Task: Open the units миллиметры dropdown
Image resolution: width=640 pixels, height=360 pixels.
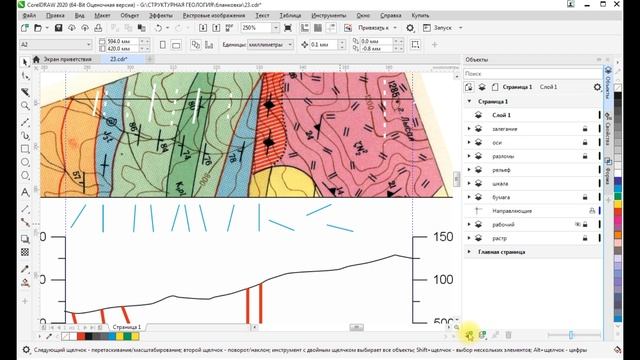Action: (290, 44)
